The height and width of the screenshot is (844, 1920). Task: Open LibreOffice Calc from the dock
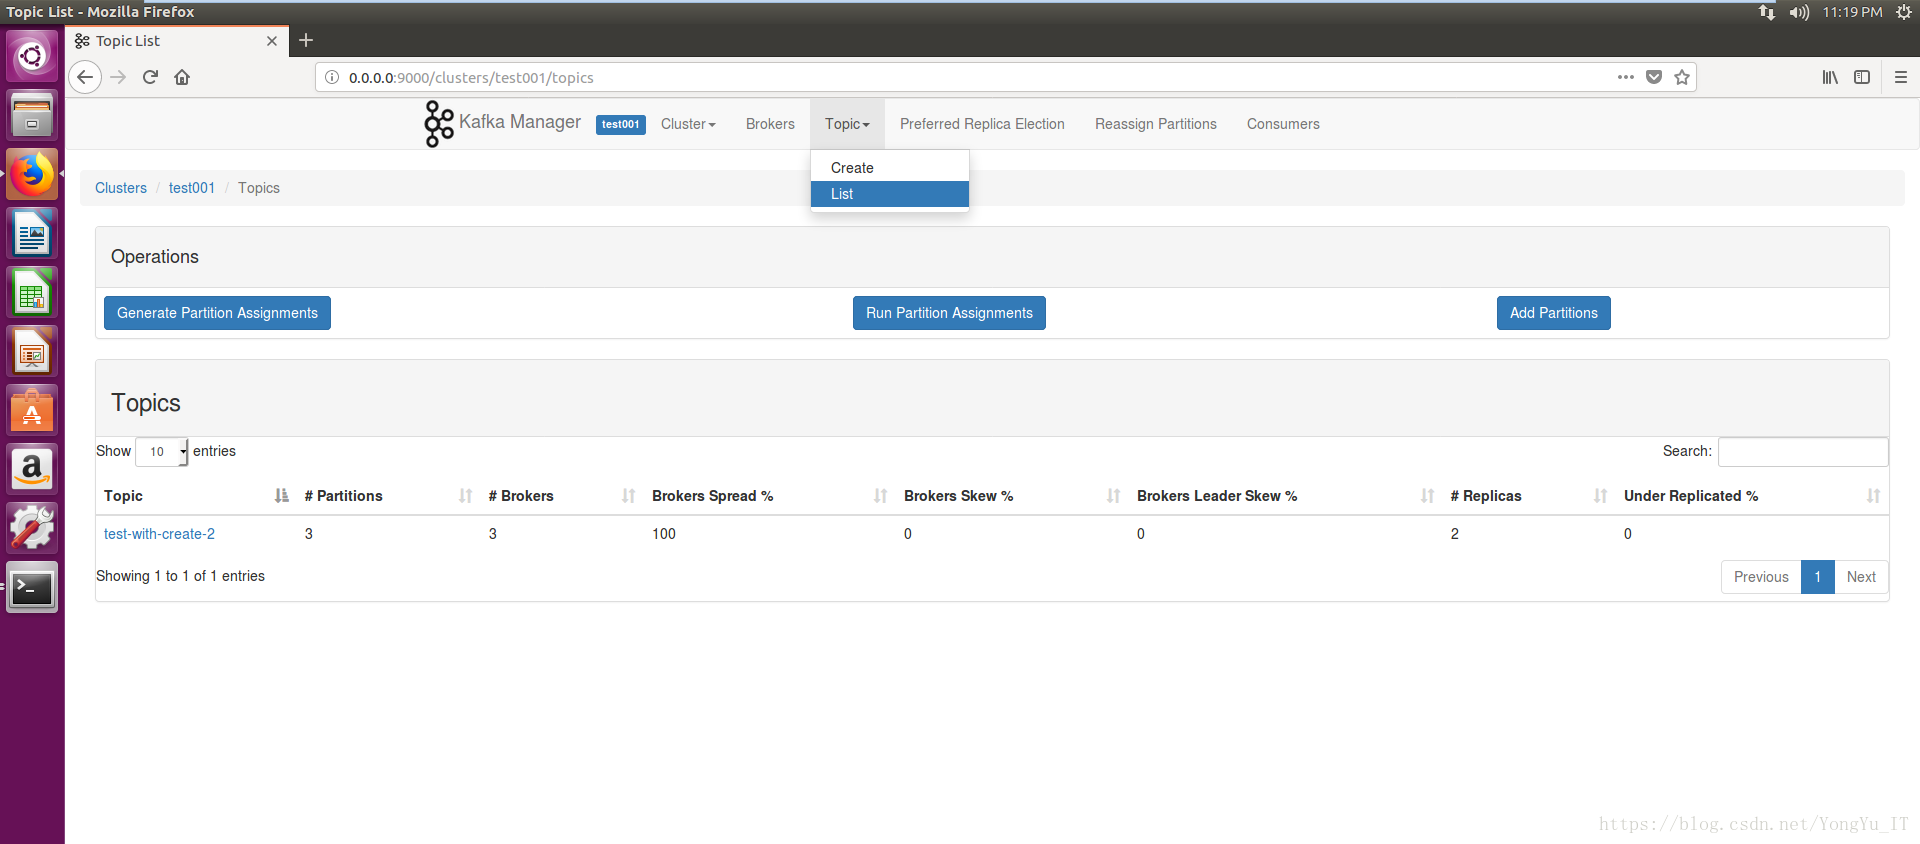[x=32, y=292]
